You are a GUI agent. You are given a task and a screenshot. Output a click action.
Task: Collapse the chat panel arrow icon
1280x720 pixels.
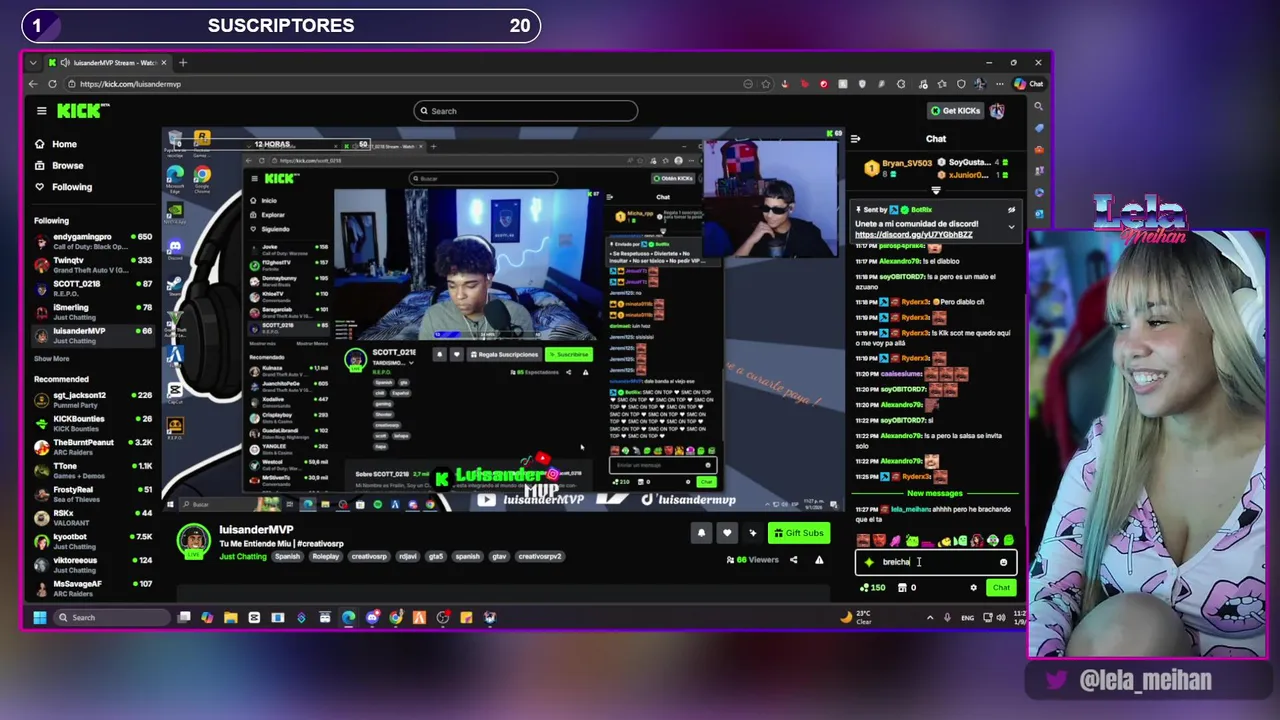(x=855, y=139)
